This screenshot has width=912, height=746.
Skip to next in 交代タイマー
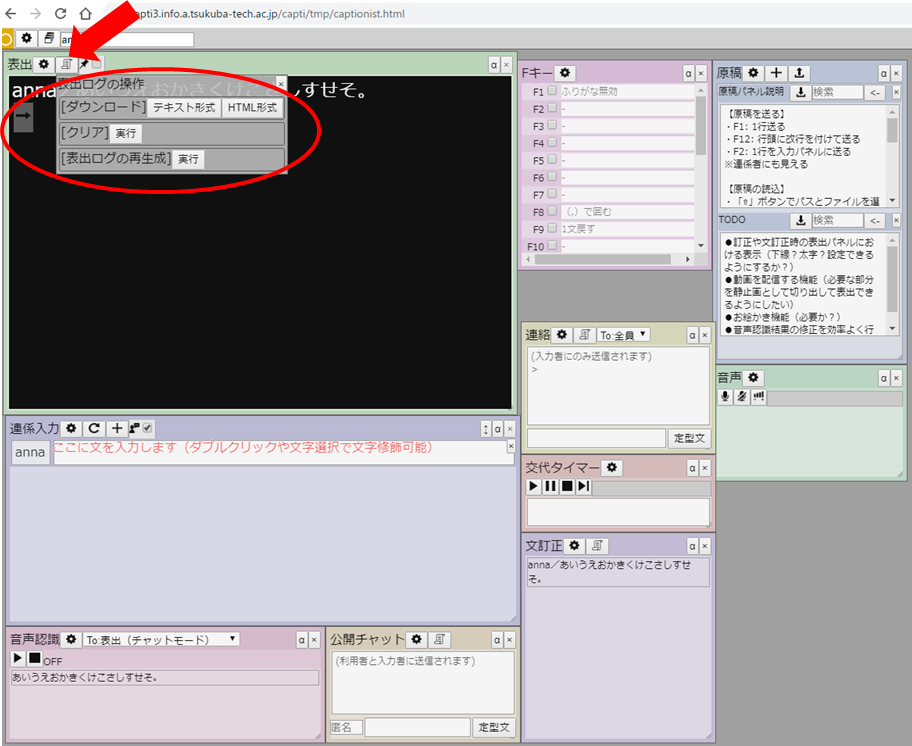click(x=583, y=486)
